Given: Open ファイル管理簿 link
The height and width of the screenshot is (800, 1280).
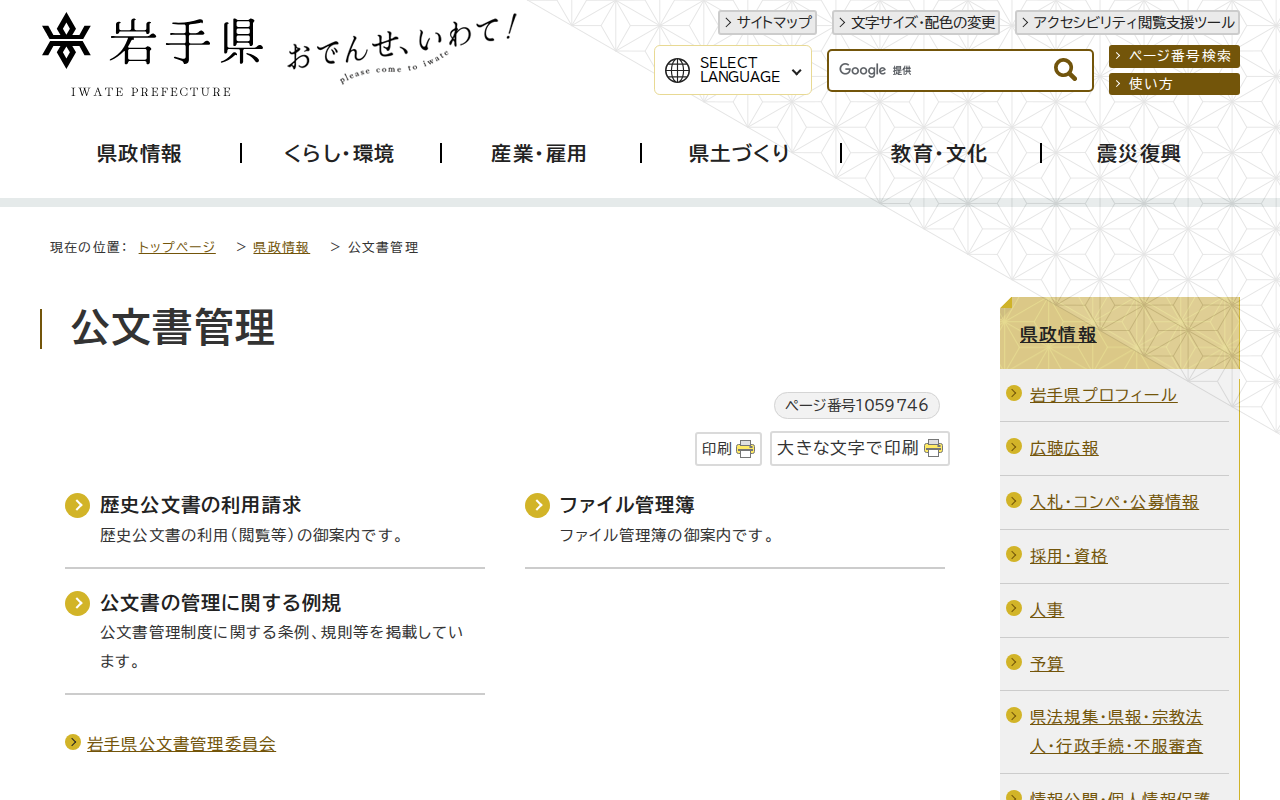Looking at the screenshot, I should click(x=627, y=505).
